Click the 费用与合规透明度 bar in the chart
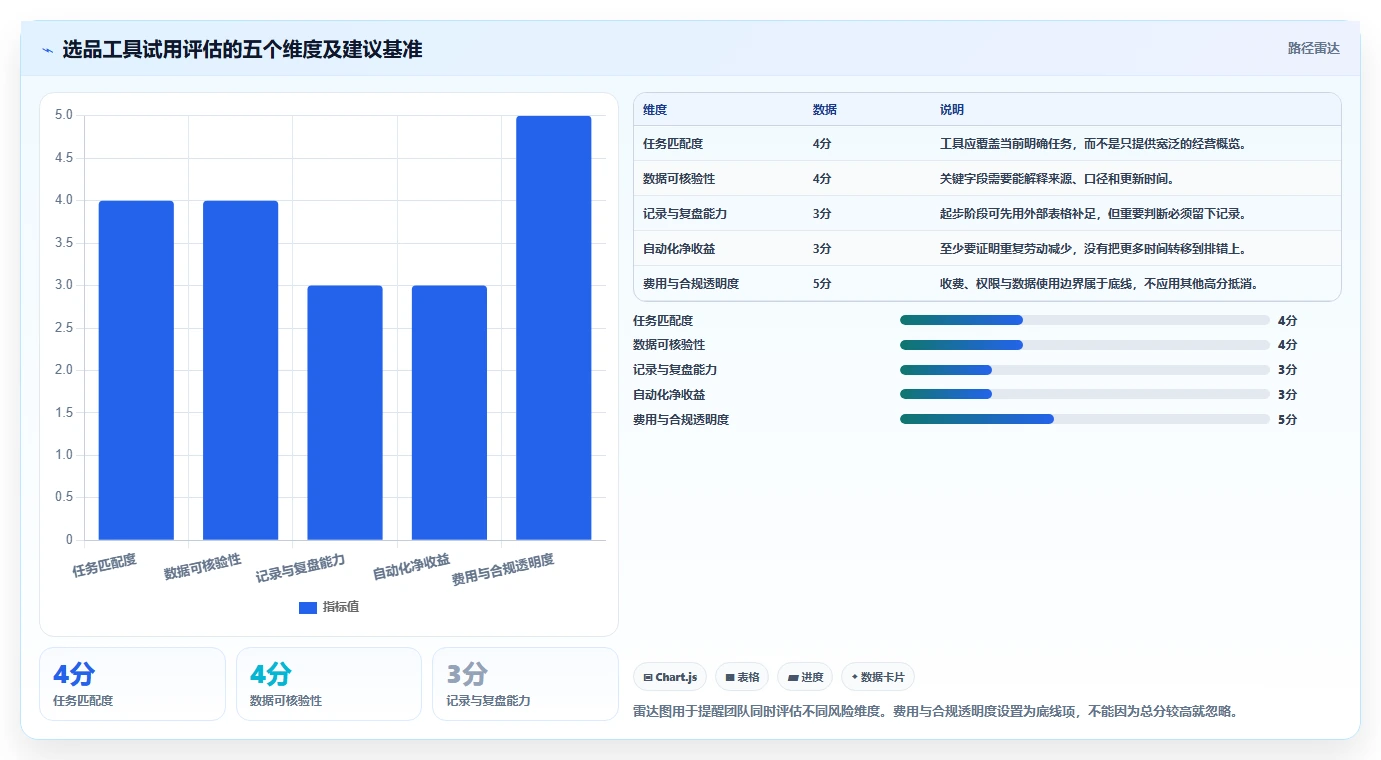The width and height of the screenshot is (1381, 760). pos(554,328)
